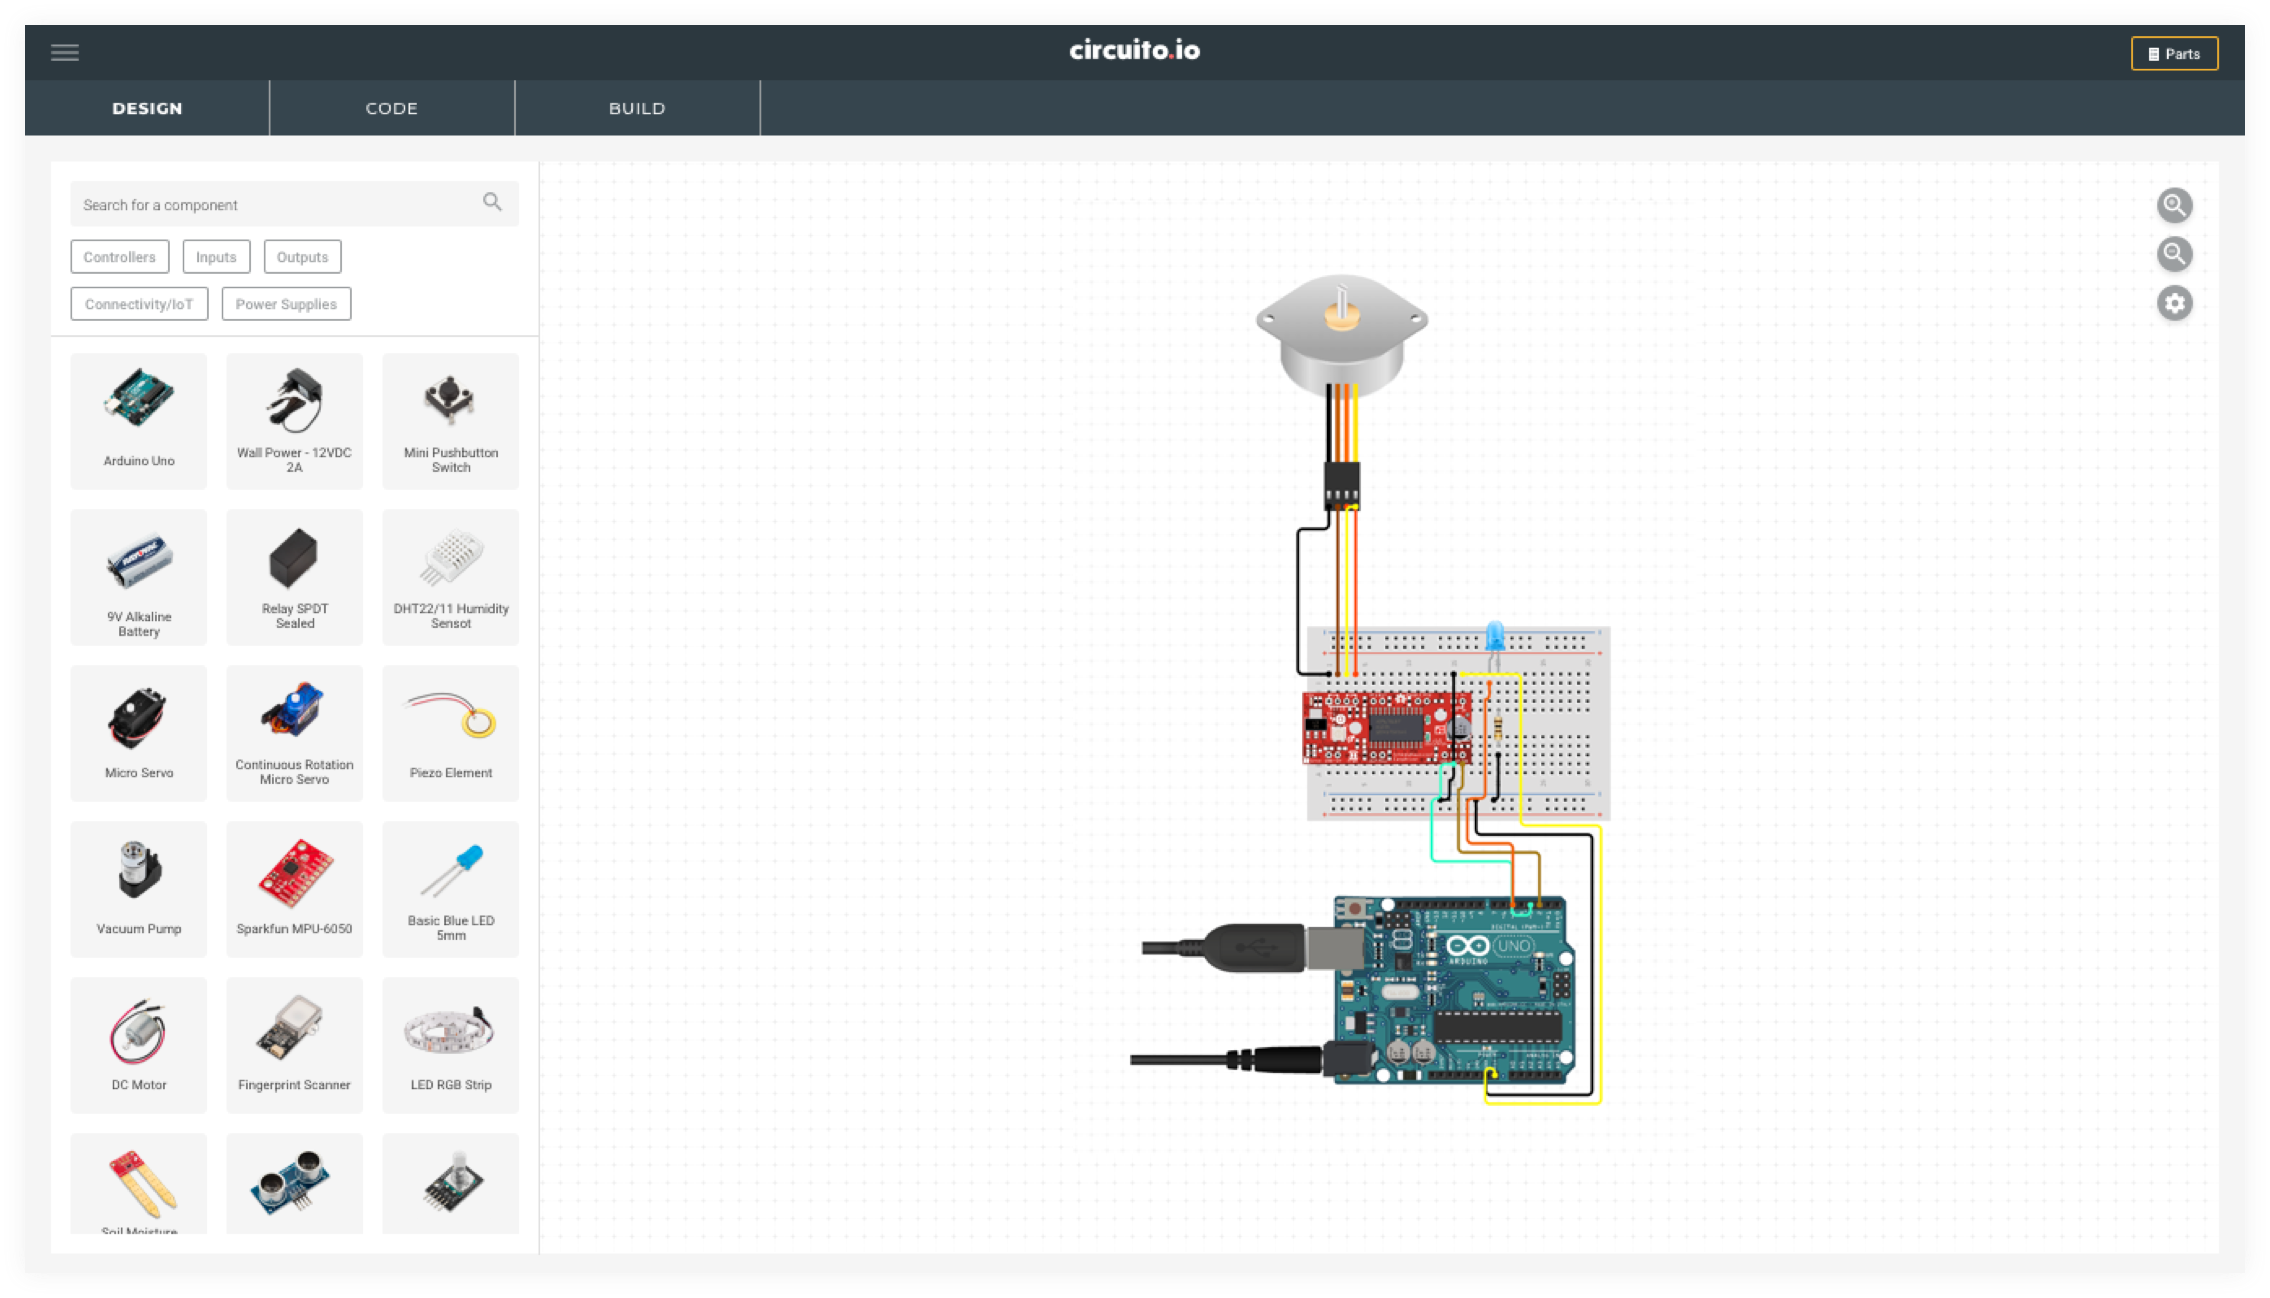Select the stepper motor on canvas
The image size is (2270, 1298).
point(1341,340)
